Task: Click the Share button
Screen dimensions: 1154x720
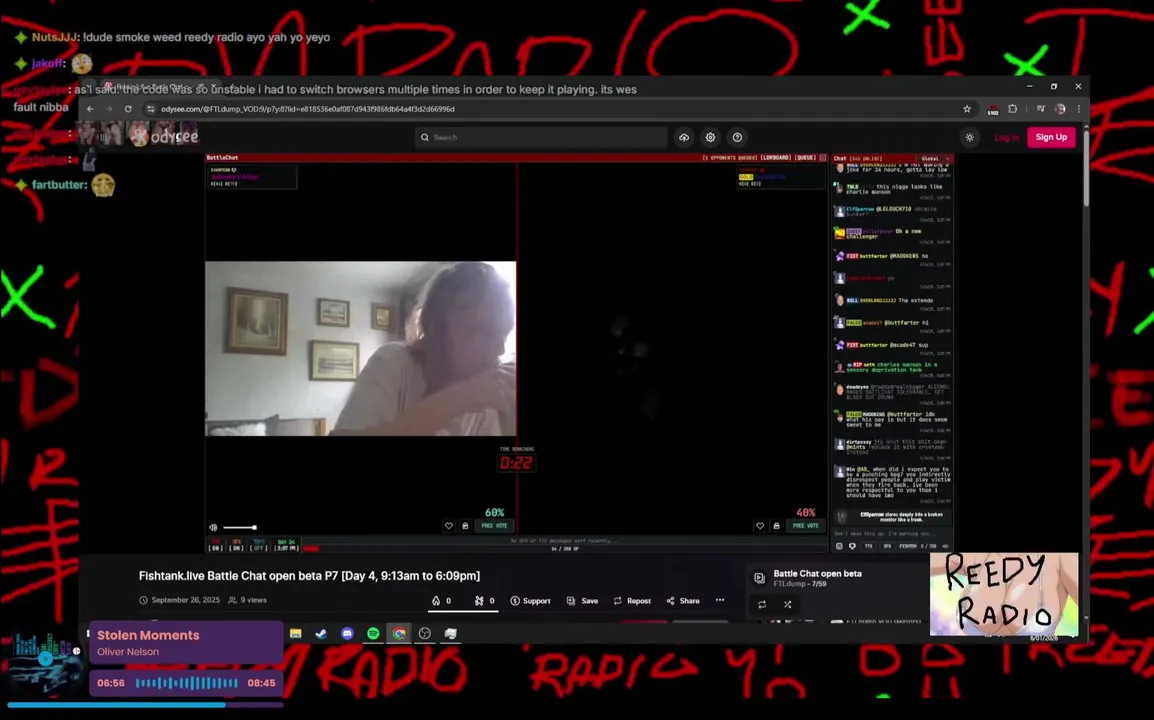Action: pyautogui.click(x=683, y=601)
